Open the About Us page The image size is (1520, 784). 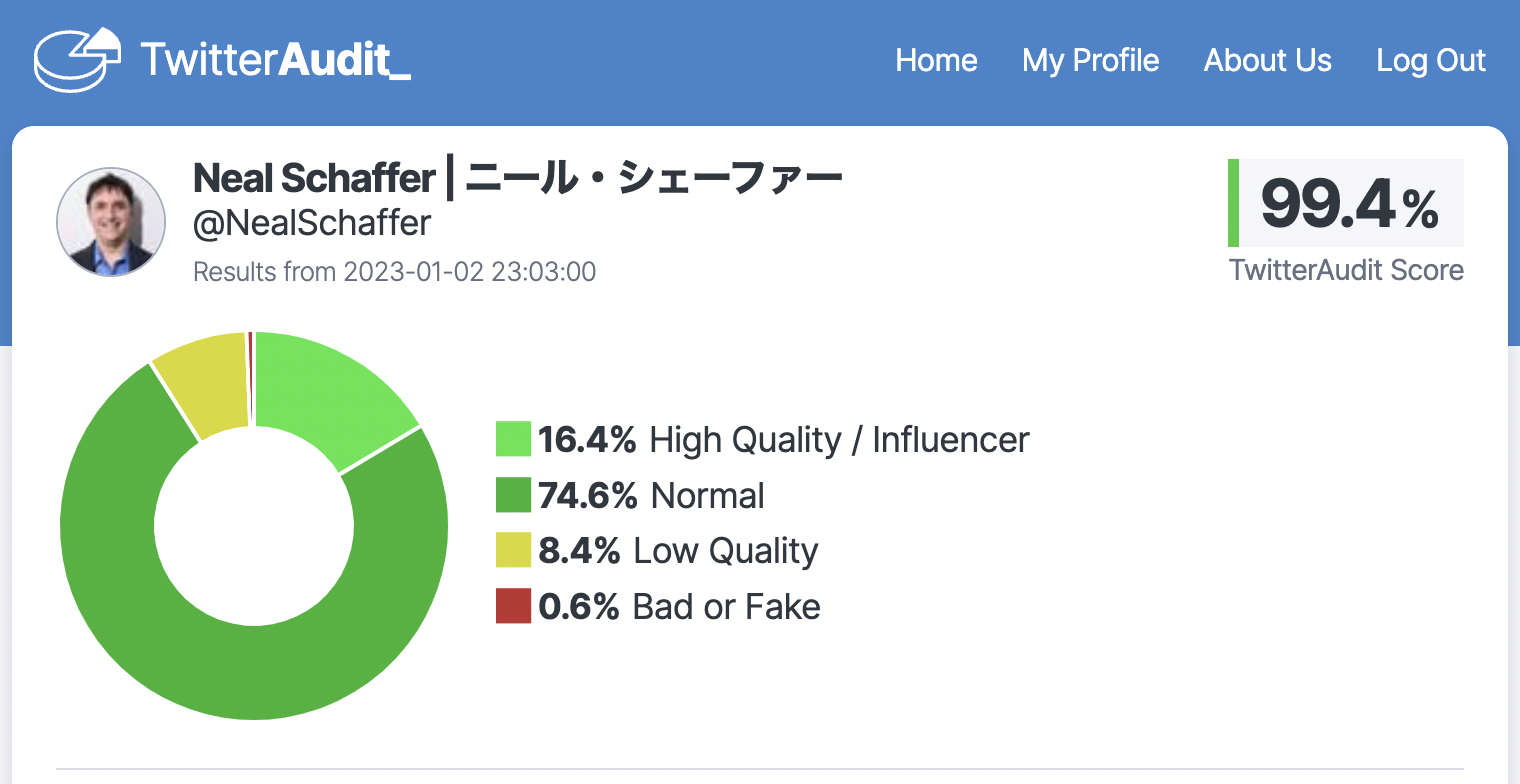(1267, 61)
